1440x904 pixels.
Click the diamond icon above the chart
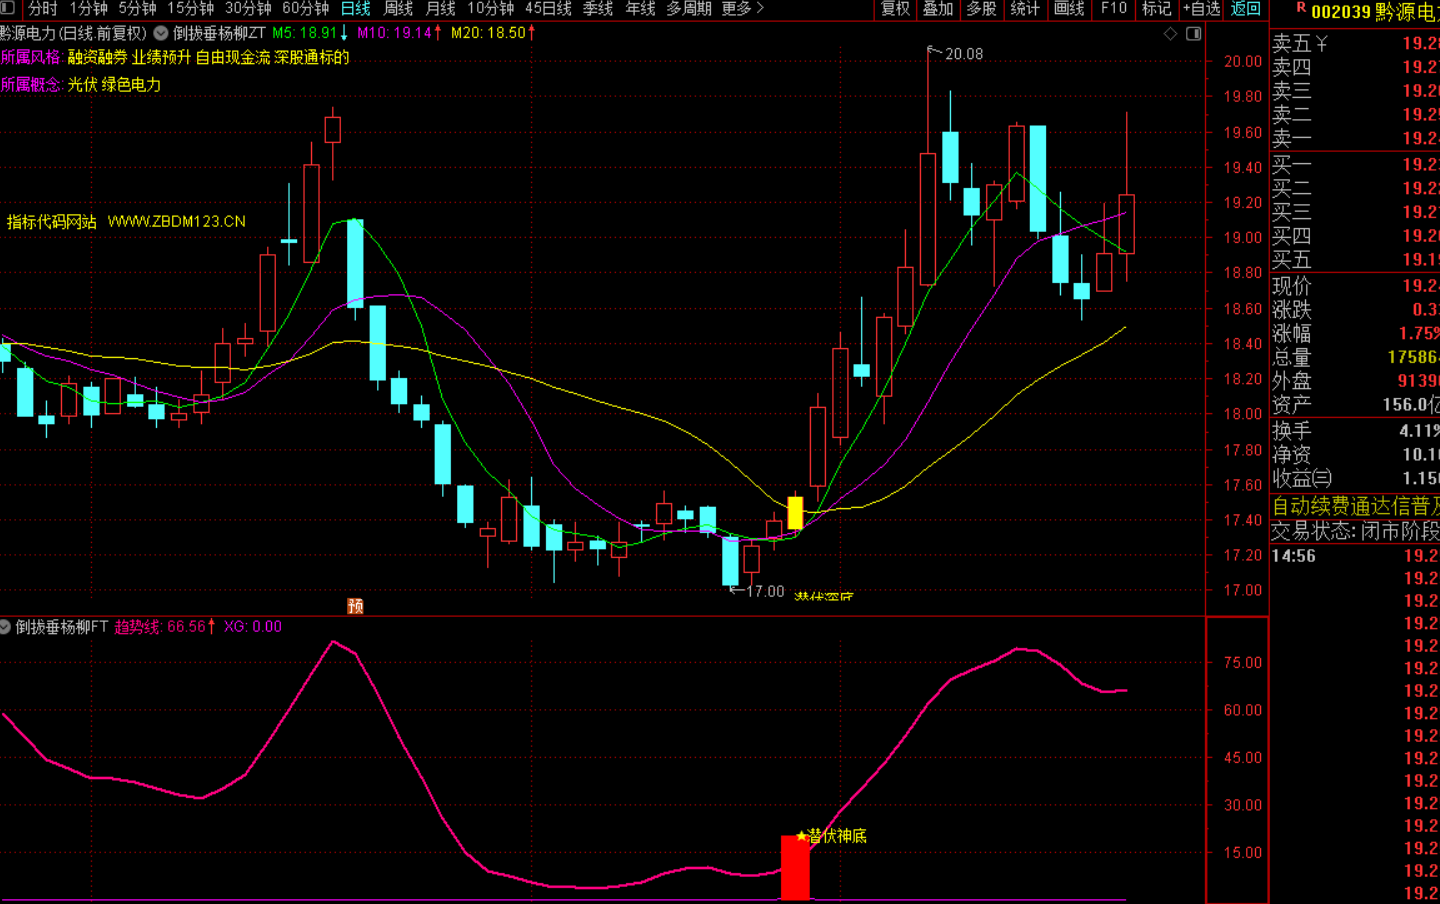point(1170,34)
